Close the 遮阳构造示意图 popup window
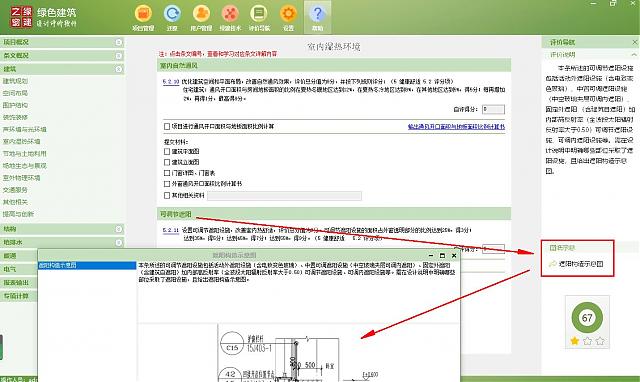640x382 pixels. click(454, 255)
